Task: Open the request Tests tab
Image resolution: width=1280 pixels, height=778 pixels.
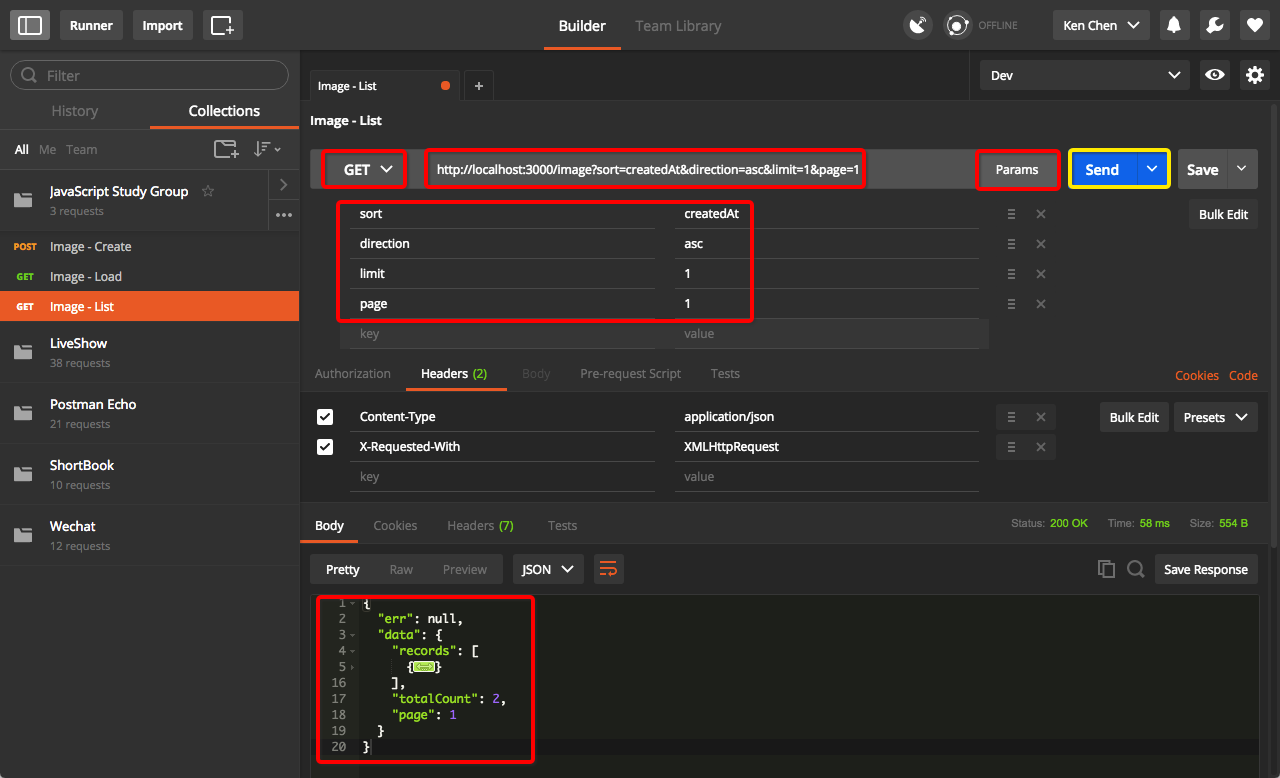Action: [x=725, y=374]
